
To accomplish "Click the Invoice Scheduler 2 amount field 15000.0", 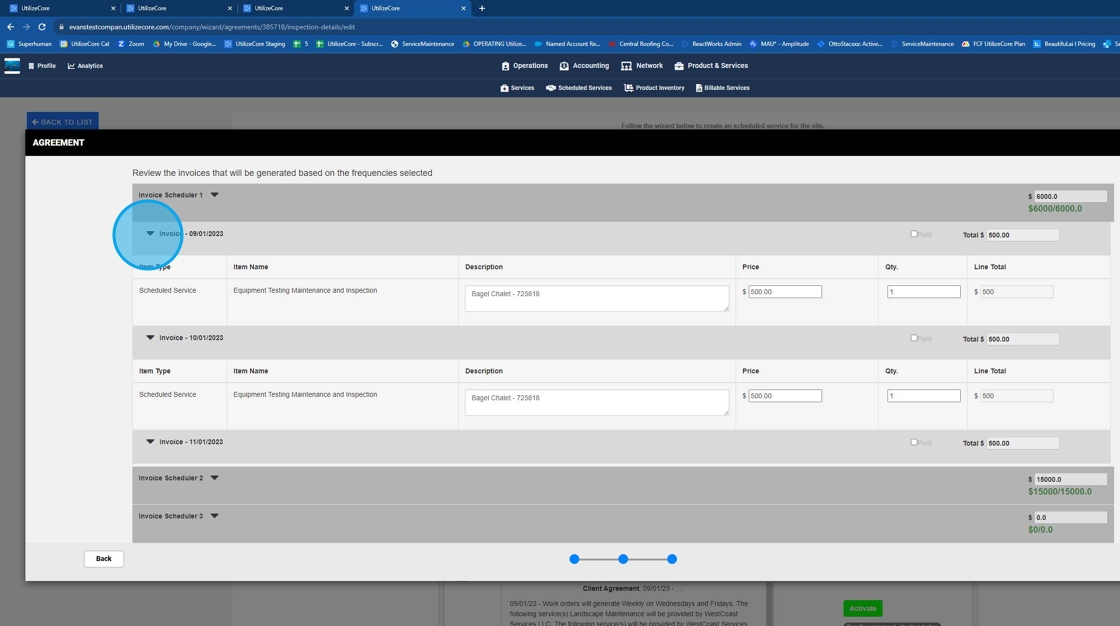I will point(1070,479).
